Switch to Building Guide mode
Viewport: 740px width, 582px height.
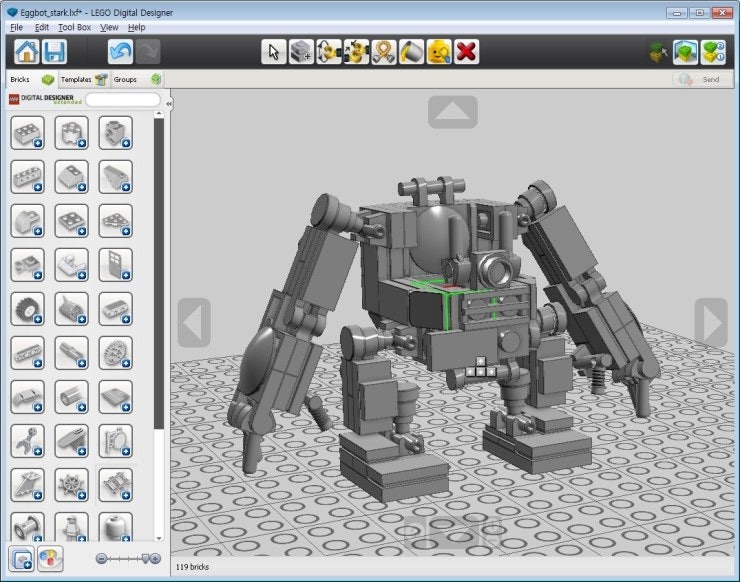pos(714,51)
